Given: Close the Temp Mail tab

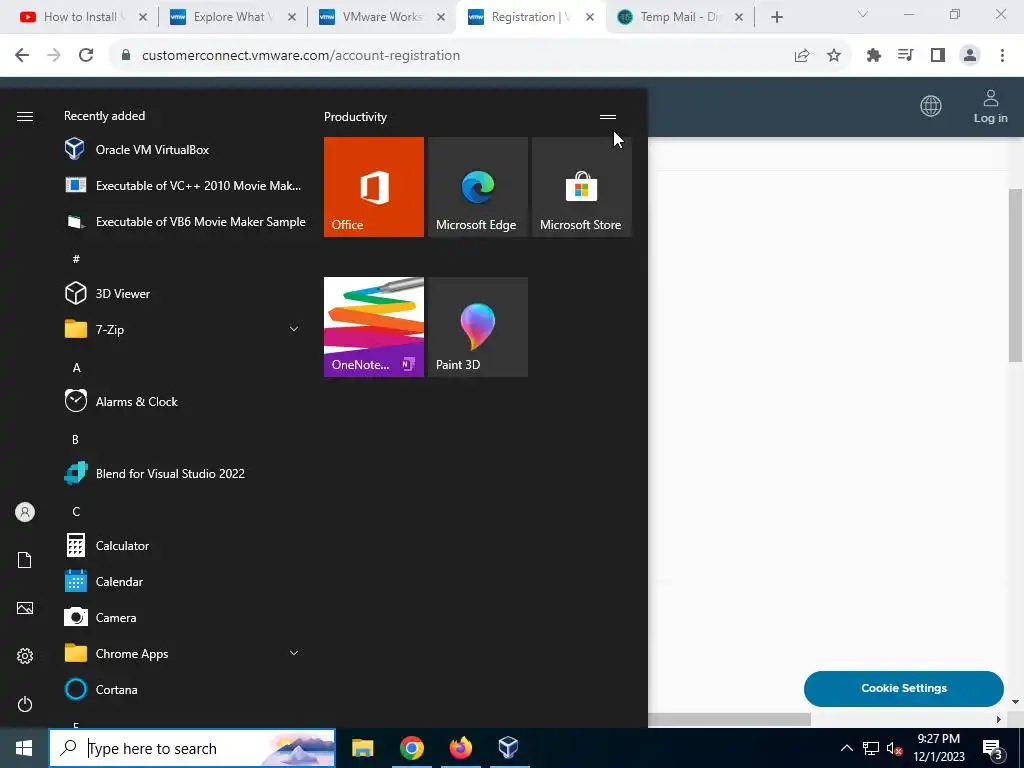Looking at the screenshot, I should tap(739, 17).
